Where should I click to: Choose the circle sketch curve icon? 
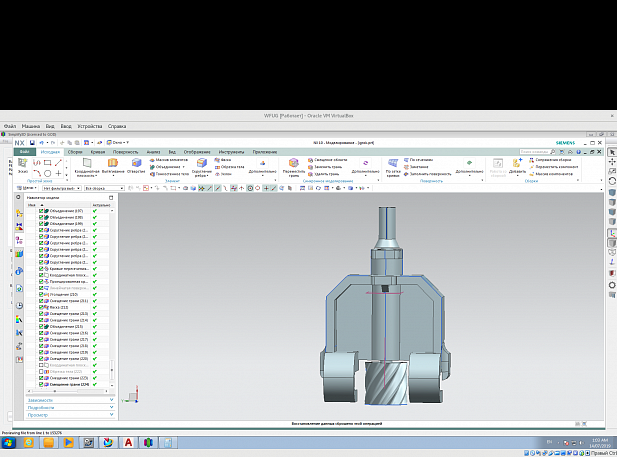click(48, 173)
